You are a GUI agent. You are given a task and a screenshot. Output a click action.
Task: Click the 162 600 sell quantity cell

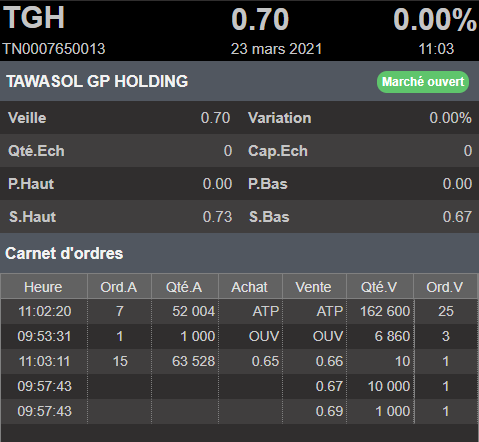coord(385,311)
